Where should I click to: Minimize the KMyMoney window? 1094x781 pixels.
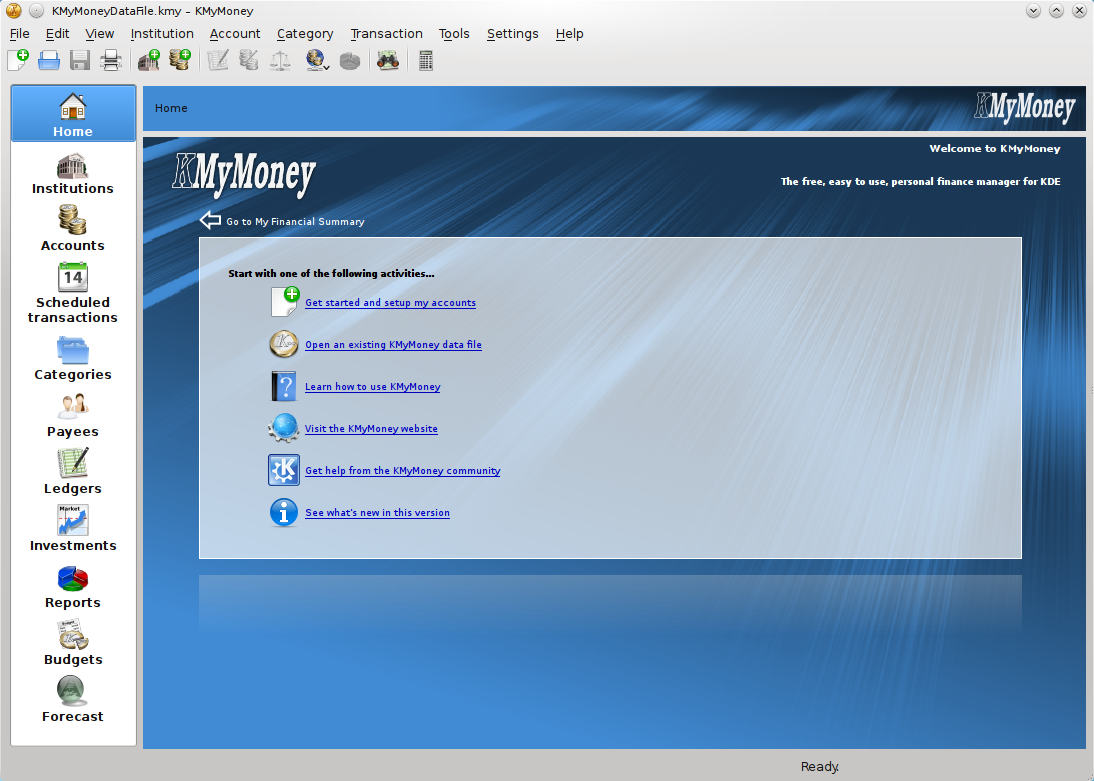1033,10
